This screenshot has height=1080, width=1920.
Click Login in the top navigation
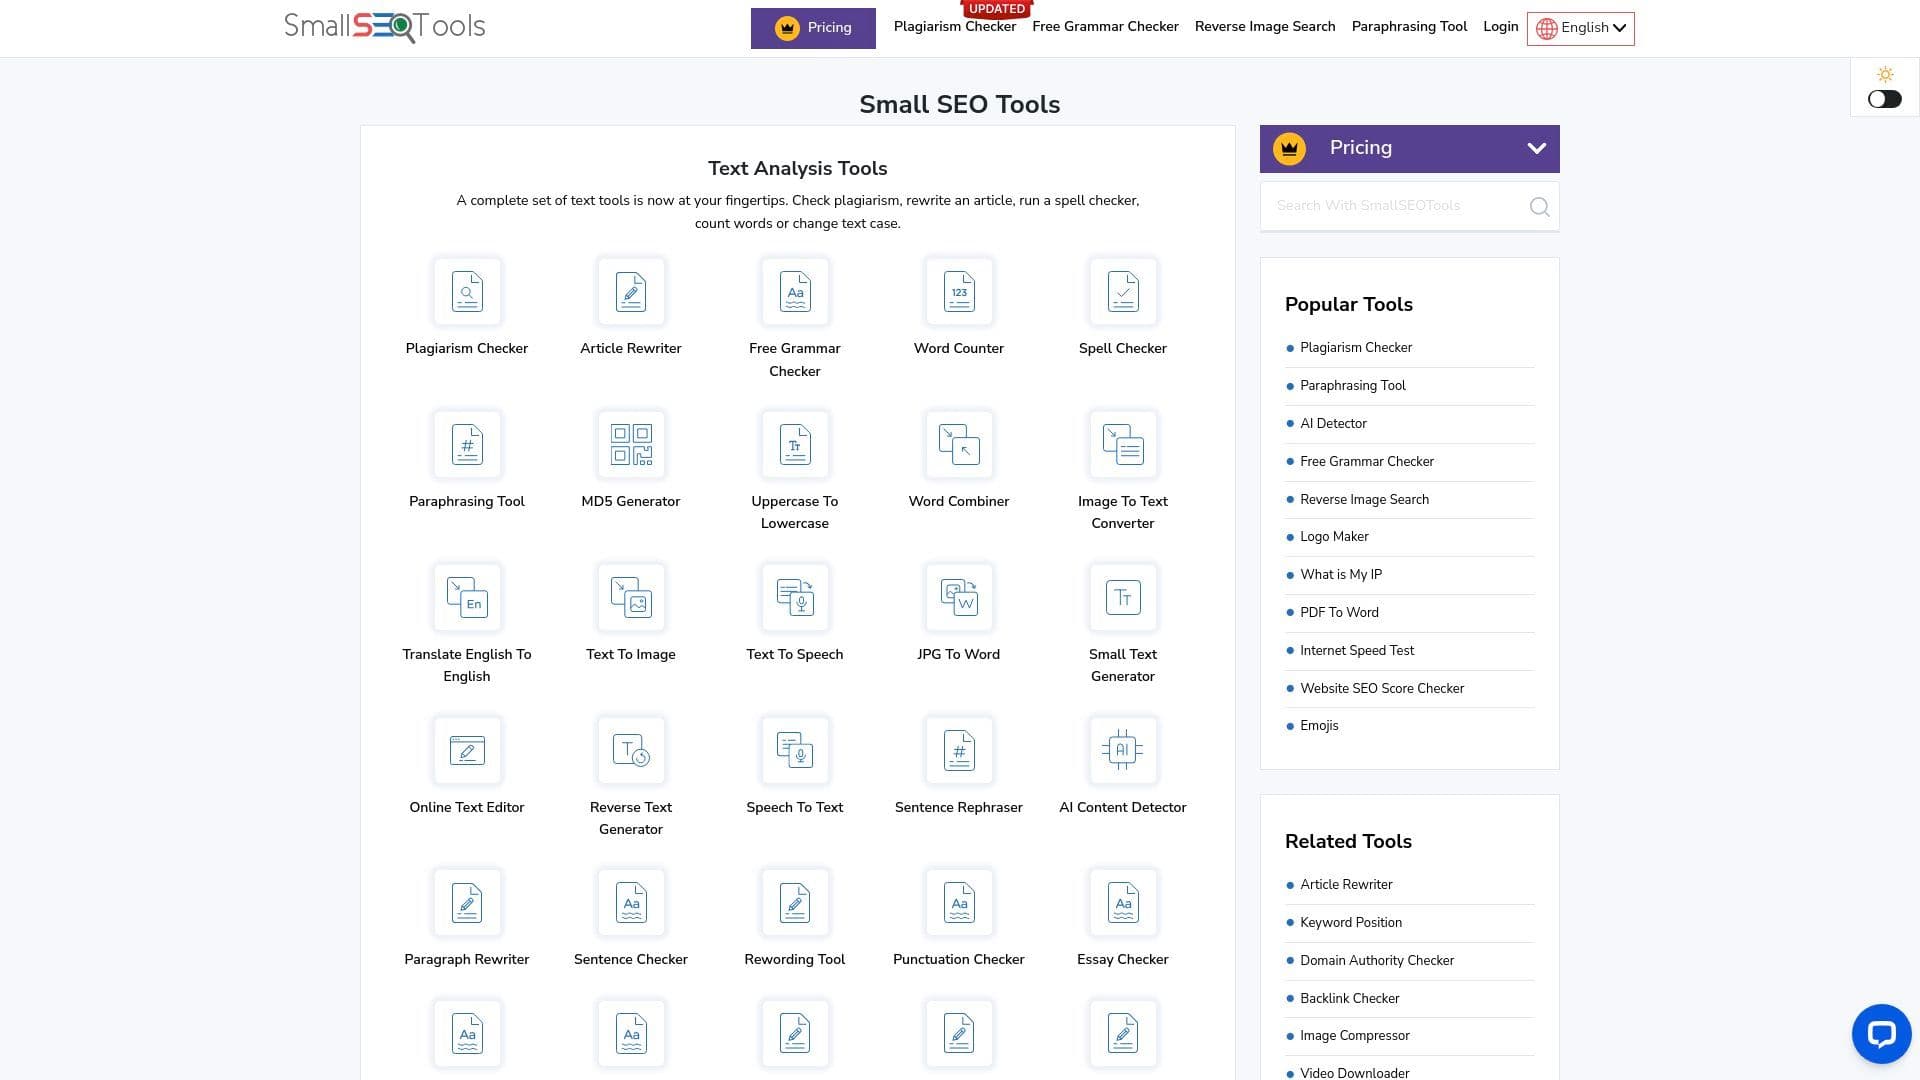coord(1500,27)
